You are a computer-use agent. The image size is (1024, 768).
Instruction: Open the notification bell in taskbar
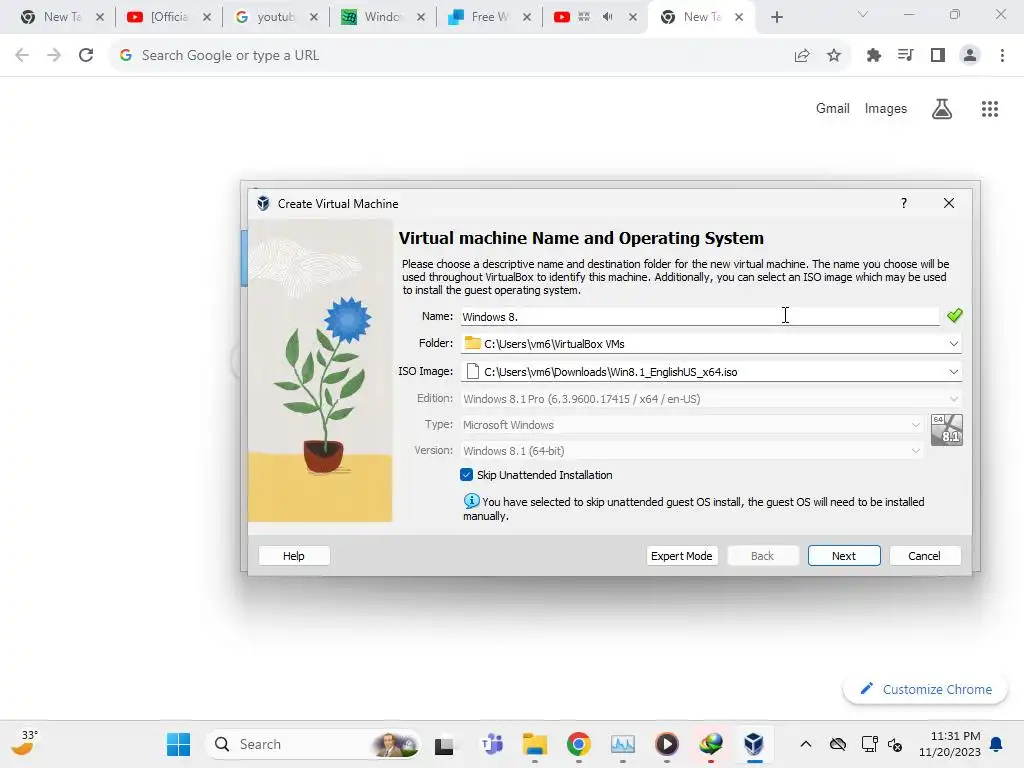point(997,744)
